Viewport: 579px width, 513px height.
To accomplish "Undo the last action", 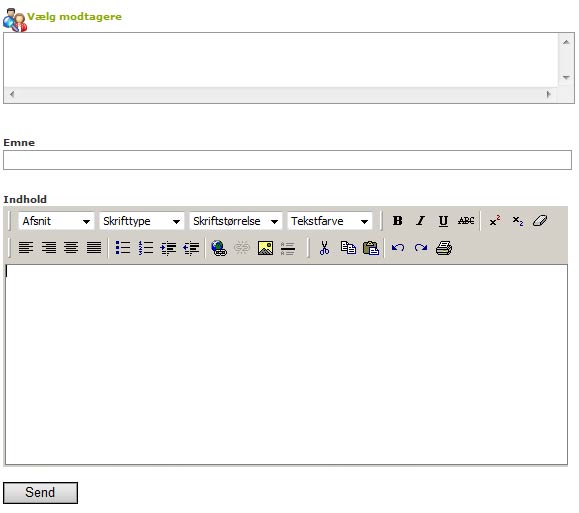I will click(398, 248).
